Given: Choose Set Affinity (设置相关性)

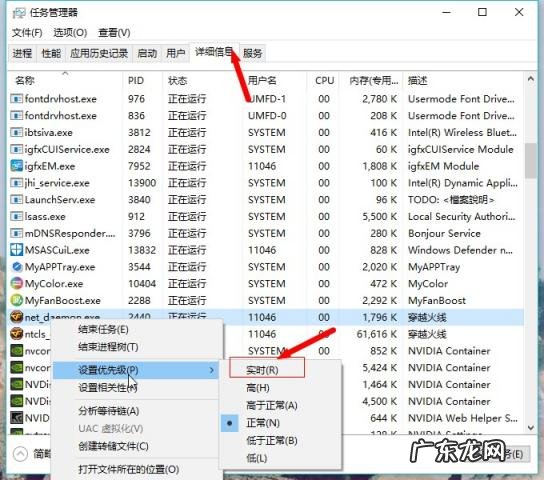Looking at the screenshot, I should tap(108, 387).
